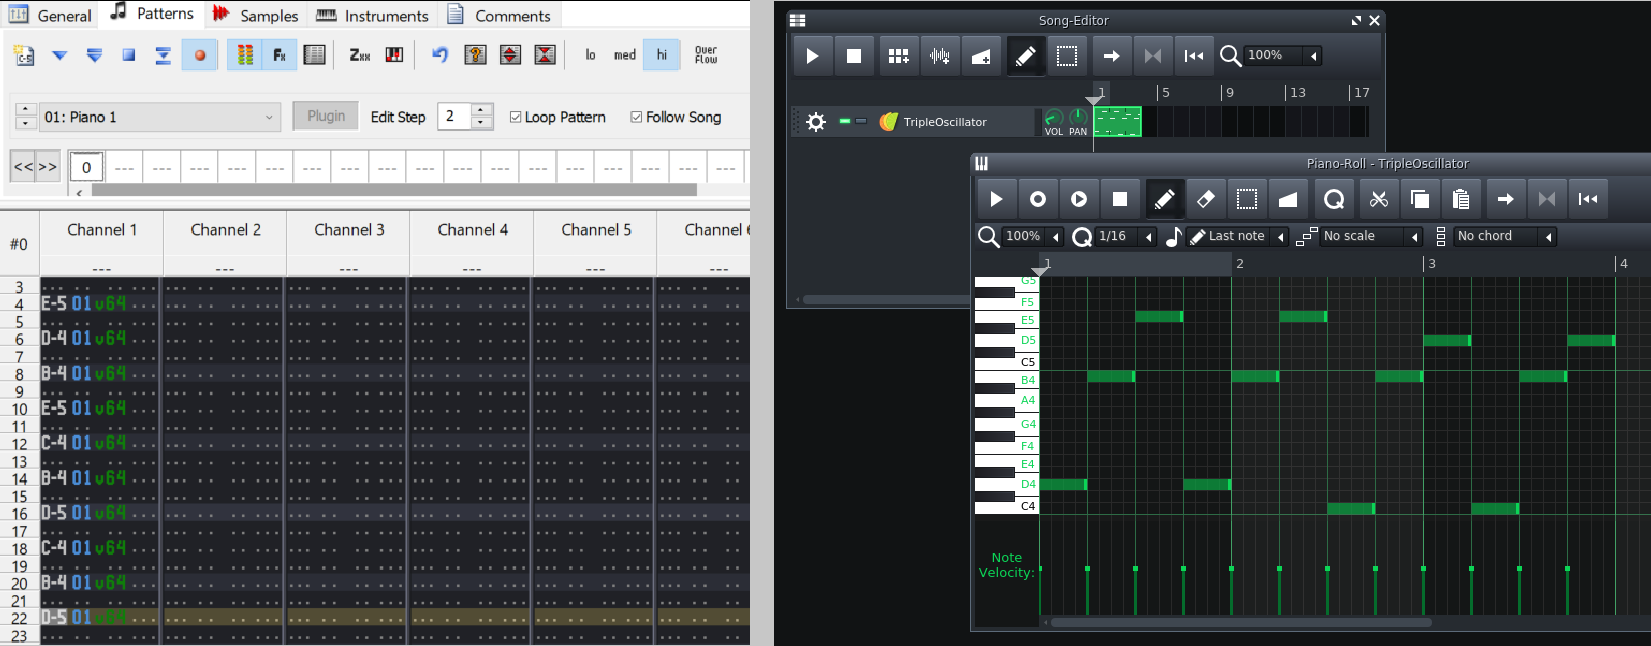Image resolution: width=1651 pixels, height=646 pixels.
Task: Click the Channel 3 header
Action: coord(349,230)
